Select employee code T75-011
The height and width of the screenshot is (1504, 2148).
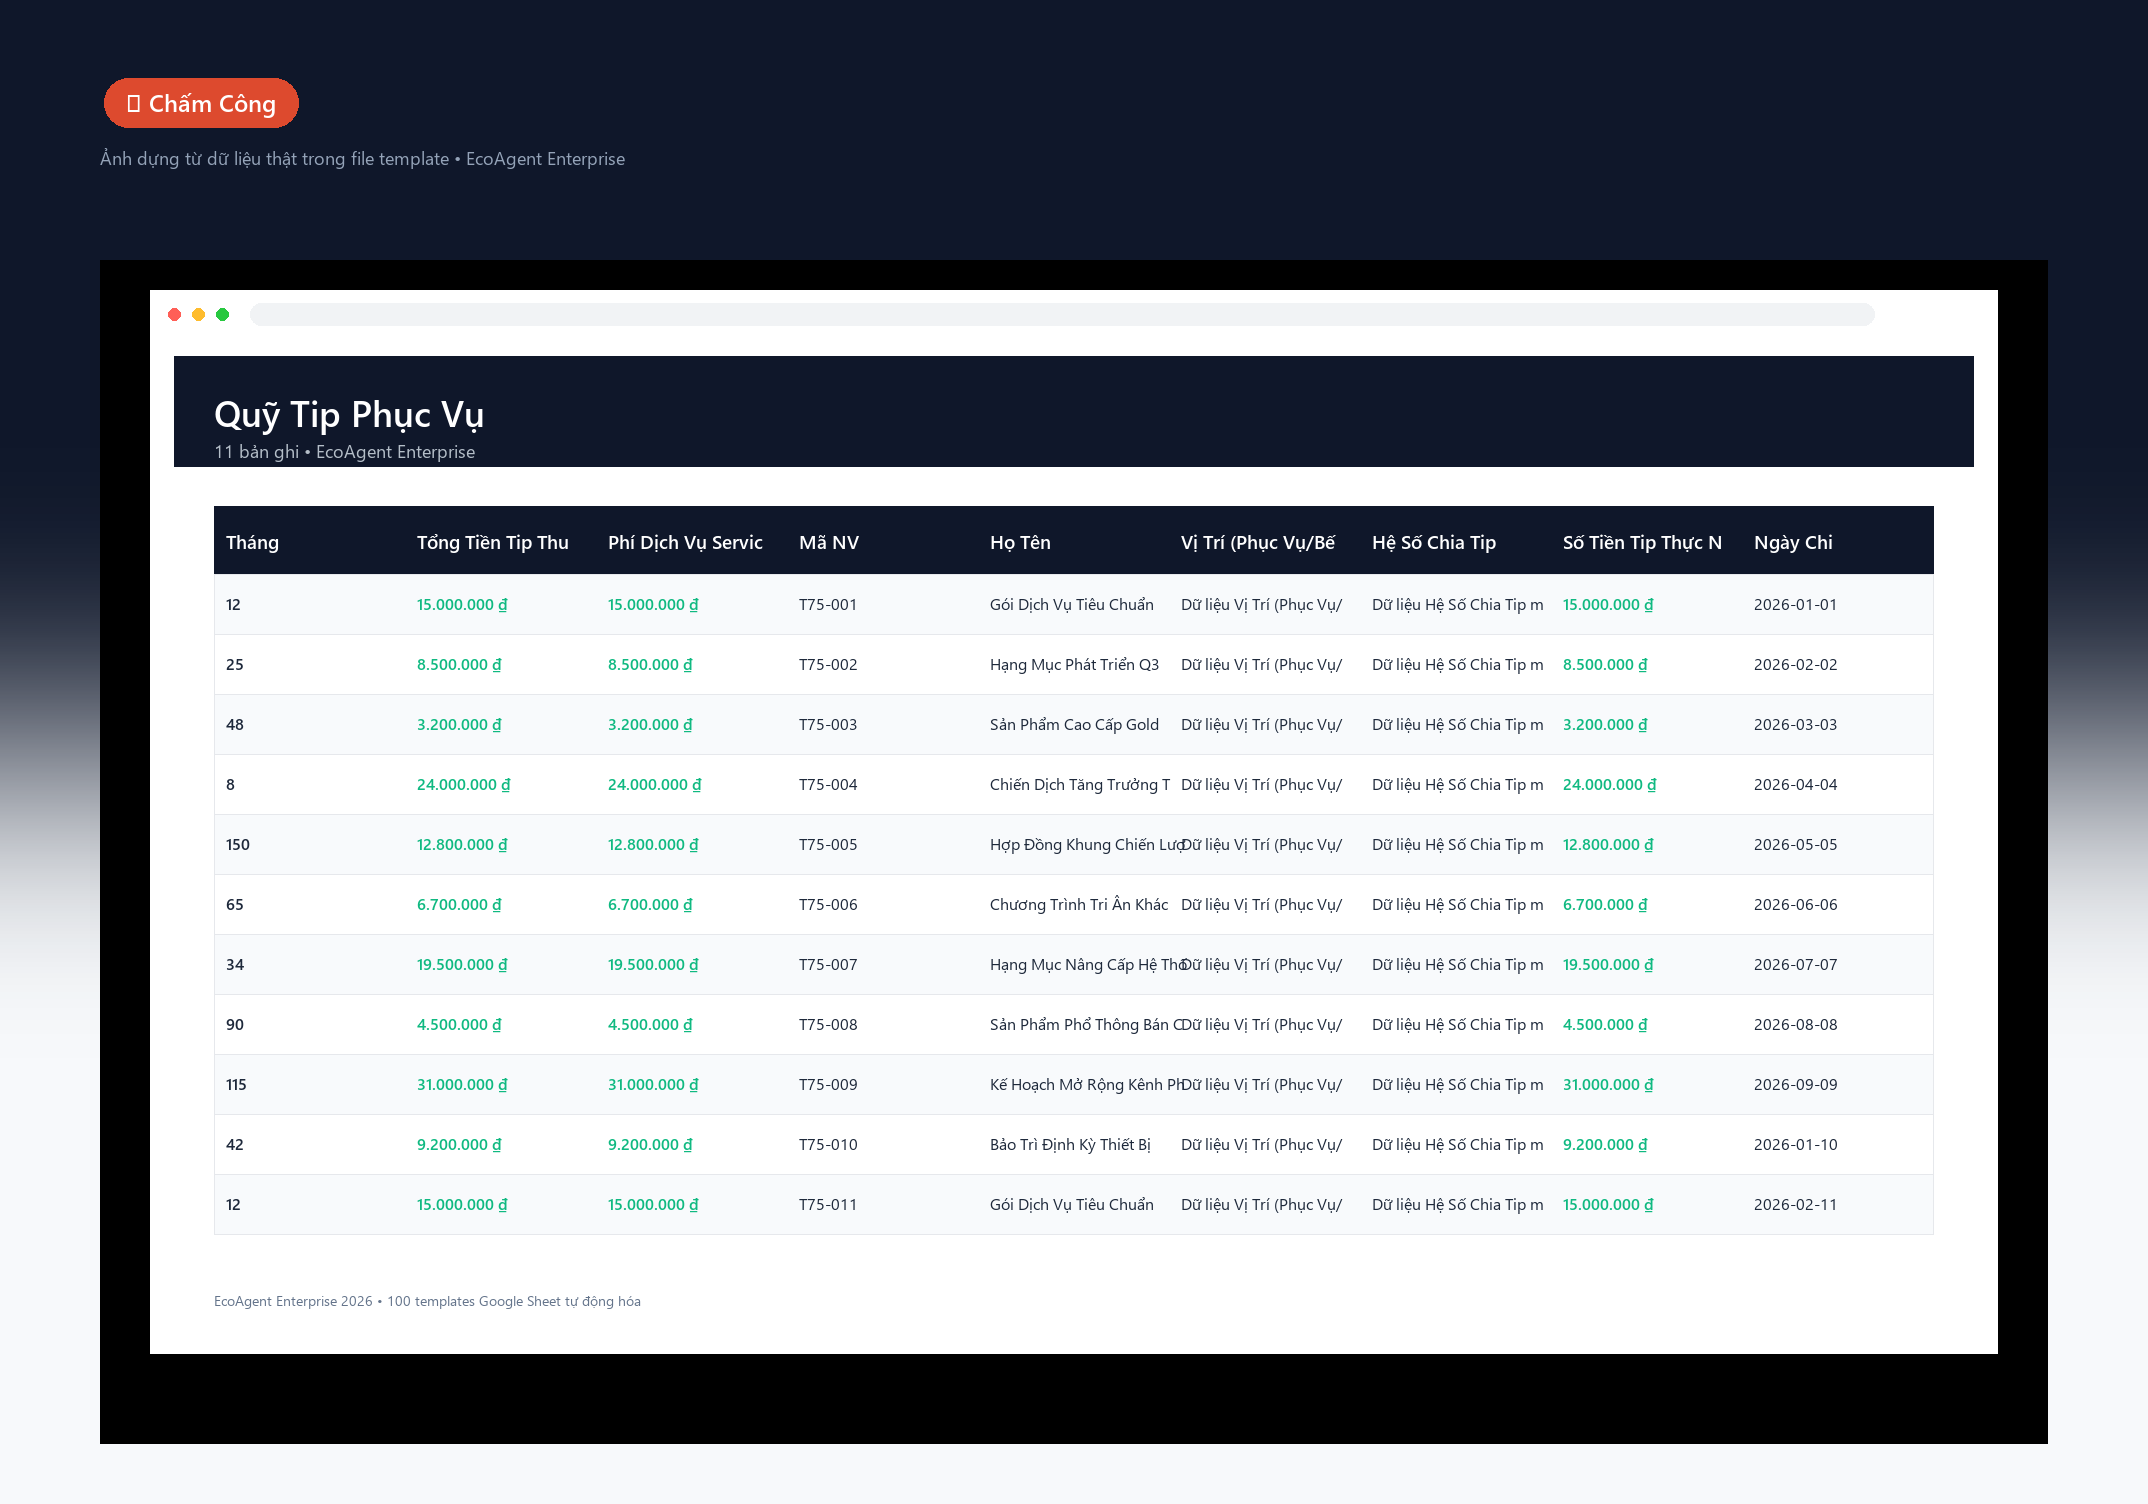828,1204
